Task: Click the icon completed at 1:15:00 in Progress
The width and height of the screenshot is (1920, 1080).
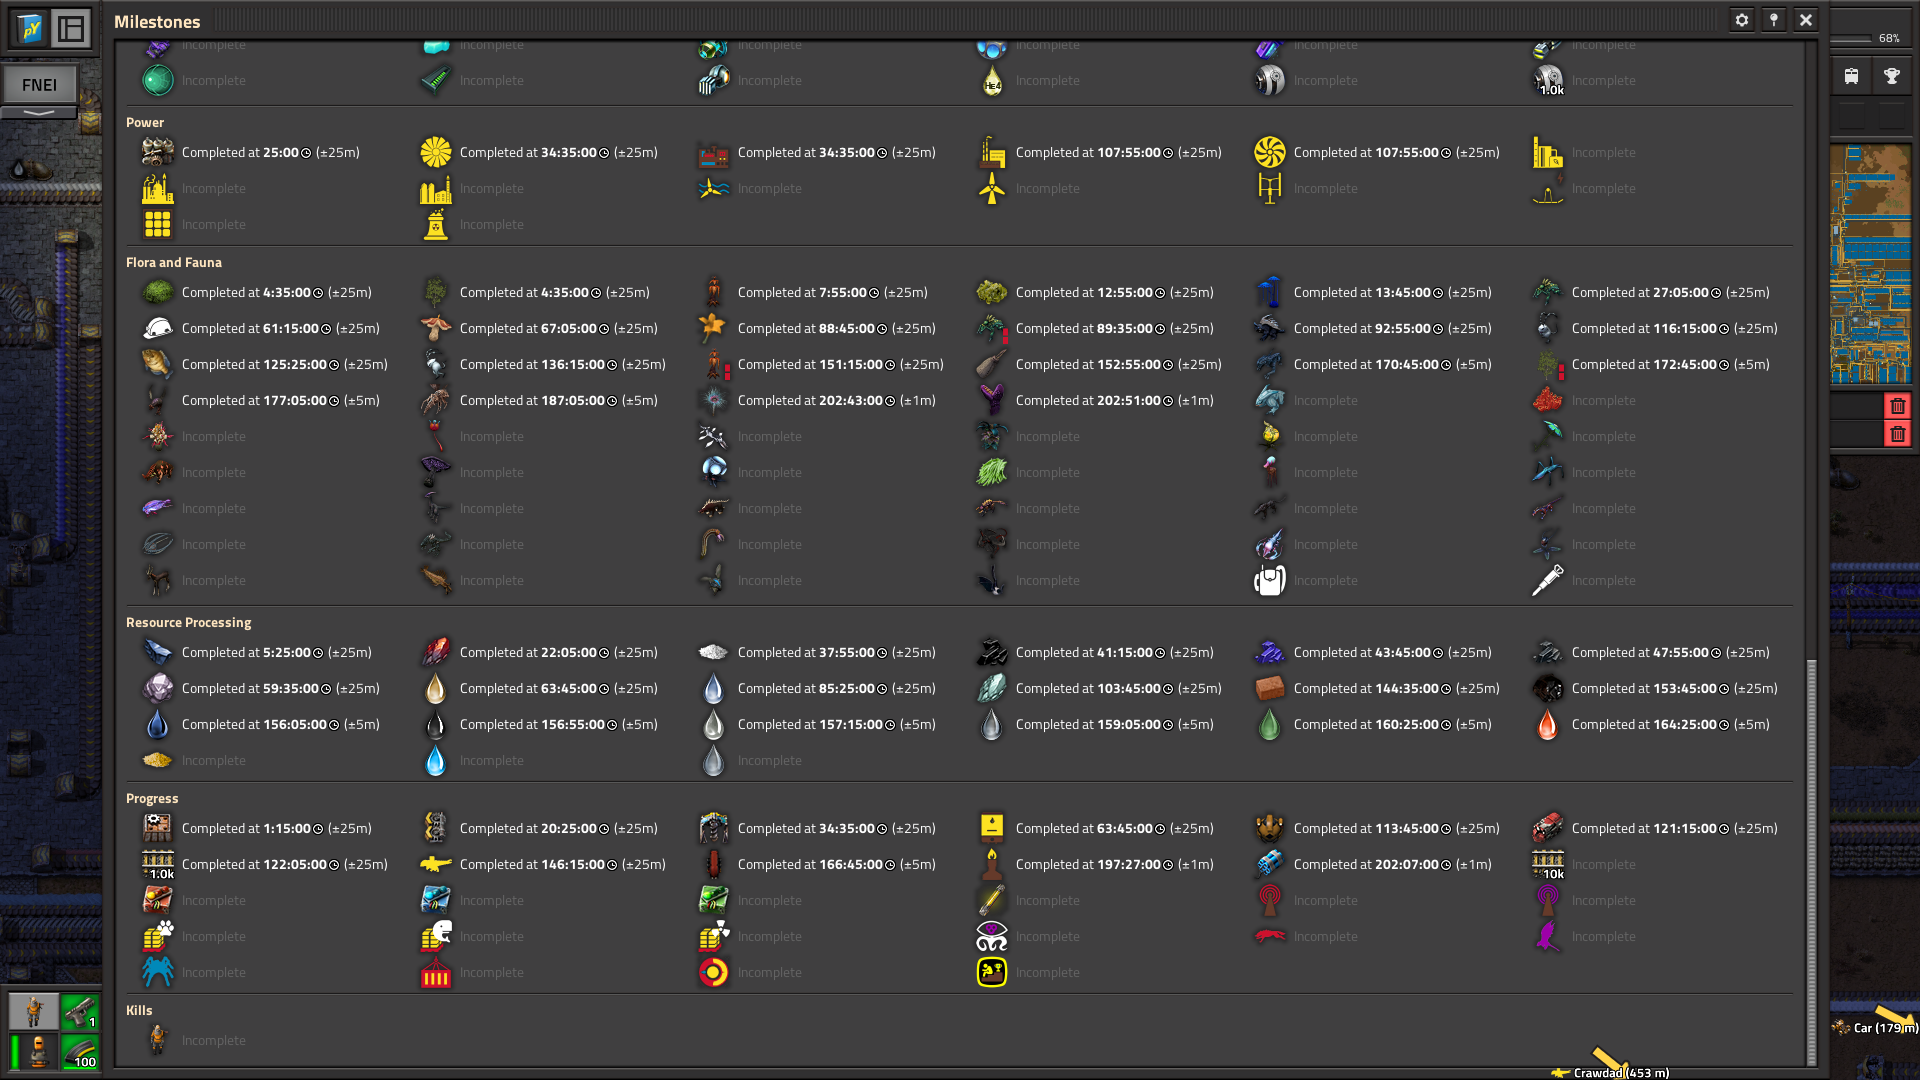Action: (x=157, y=828)
